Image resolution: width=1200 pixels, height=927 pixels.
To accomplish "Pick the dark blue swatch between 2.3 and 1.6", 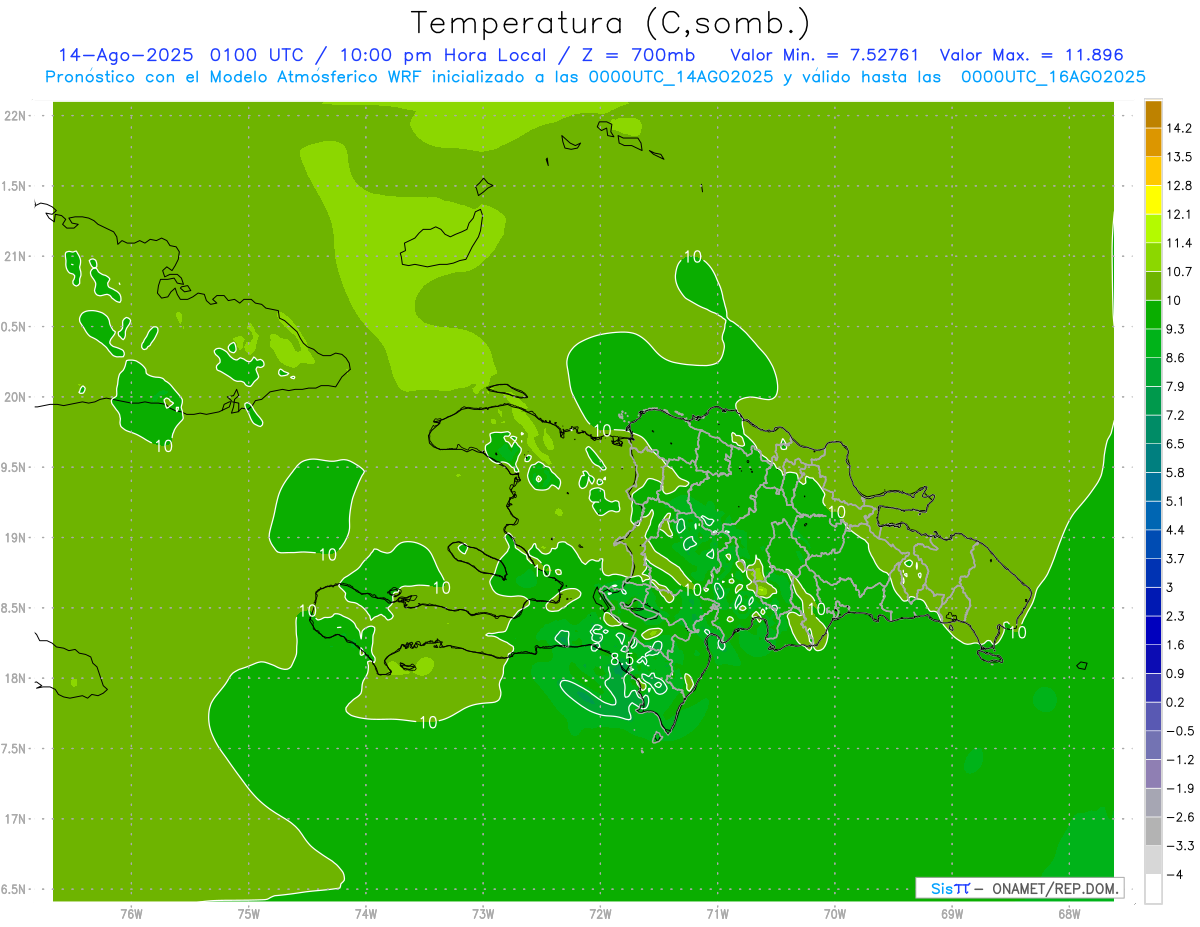I will pos(1153,630).
